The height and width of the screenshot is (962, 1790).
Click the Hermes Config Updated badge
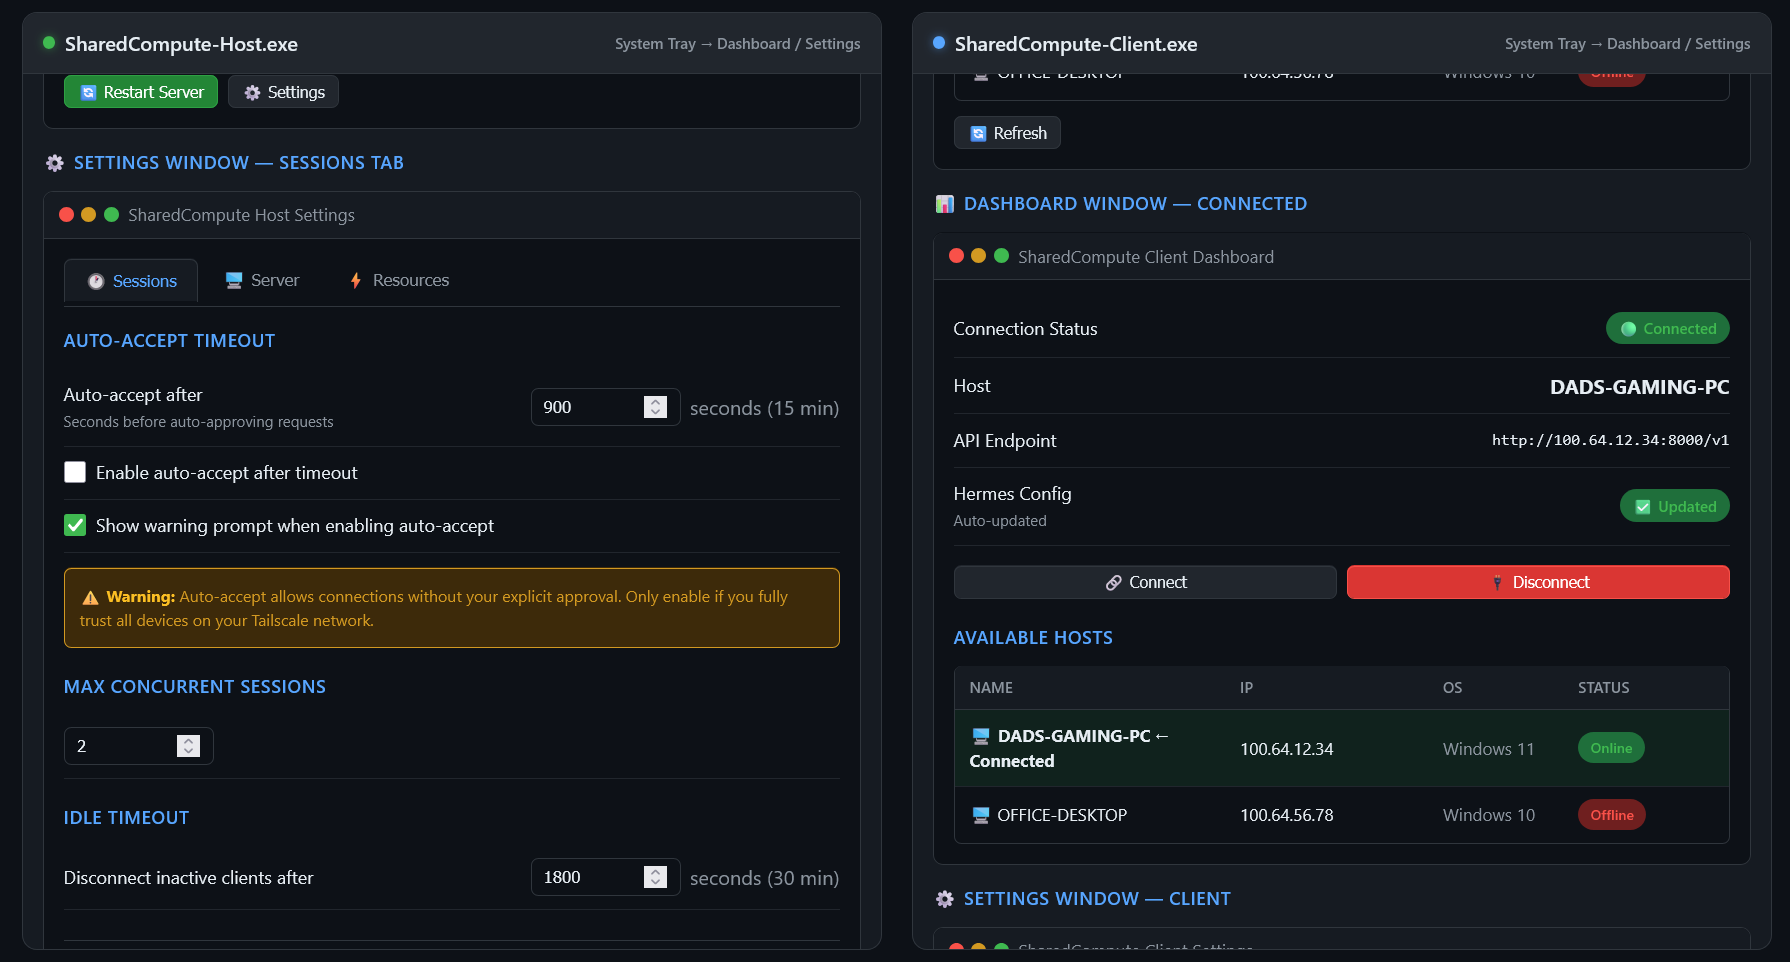point(1674,506)
